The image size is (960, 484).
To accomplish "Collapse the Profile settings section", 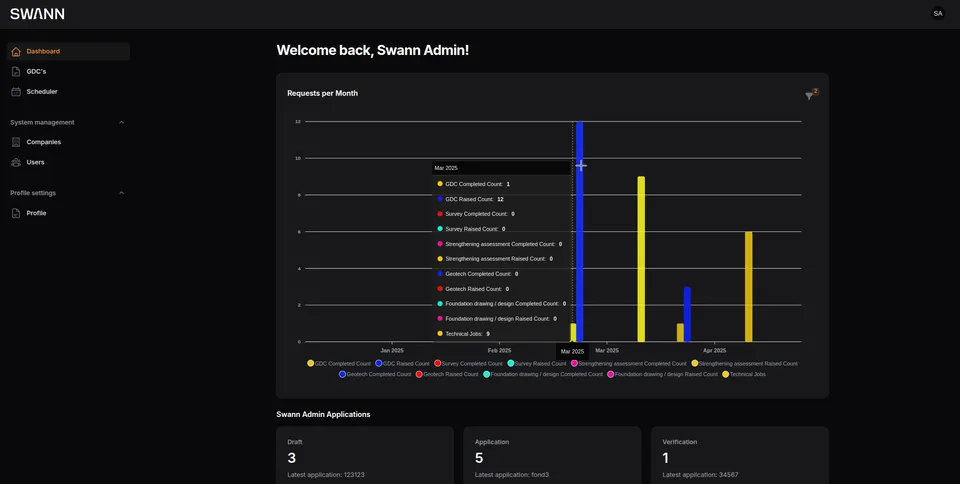I will (121, 193).
